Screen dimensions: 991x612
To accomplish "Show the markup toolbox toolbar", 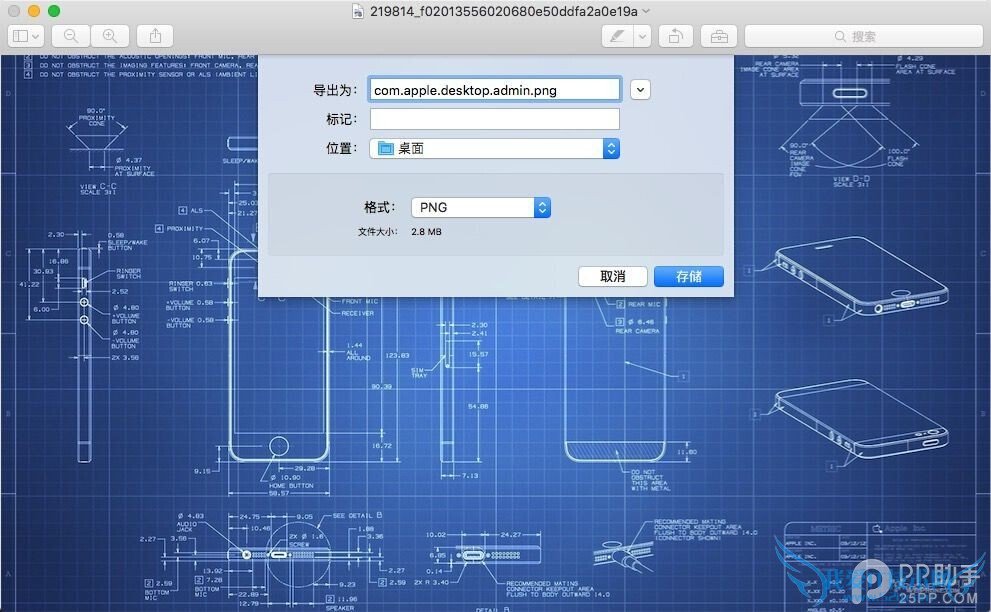I will click(719, 36).
